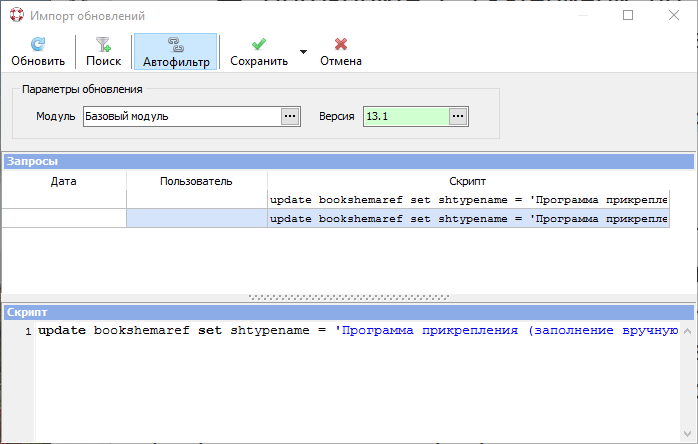The width and height of the screenshot is (698, 444).
Task: Click line 1 in the script editor
Action: pos(358,330)
